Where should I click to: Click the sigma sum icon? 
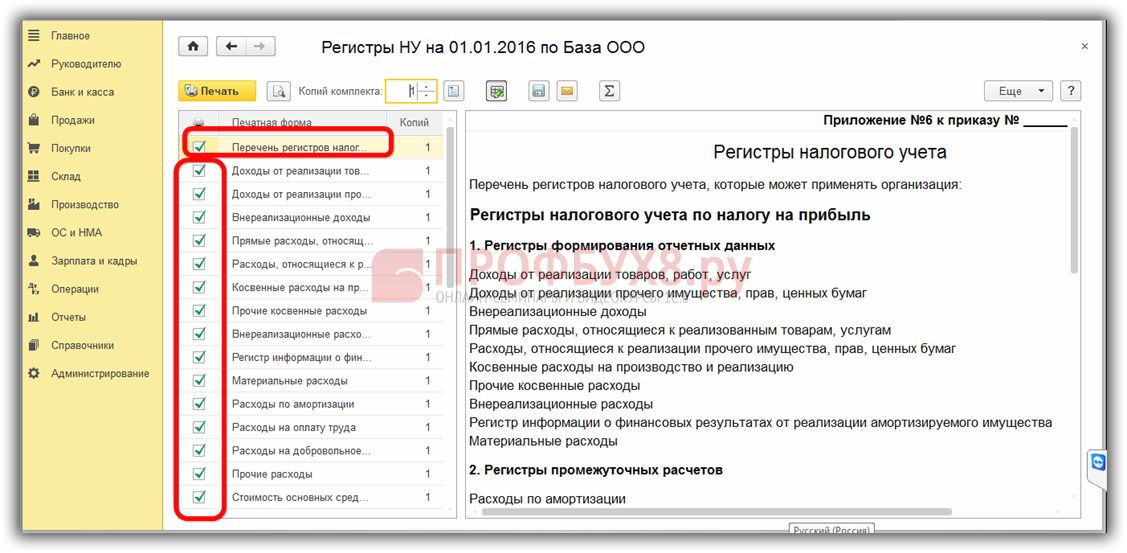click(608, 91)
